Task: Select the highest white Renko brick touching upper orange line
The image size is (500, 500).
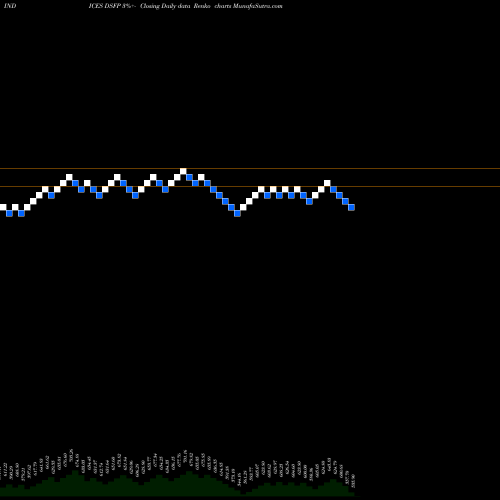Action: (183, 171)
